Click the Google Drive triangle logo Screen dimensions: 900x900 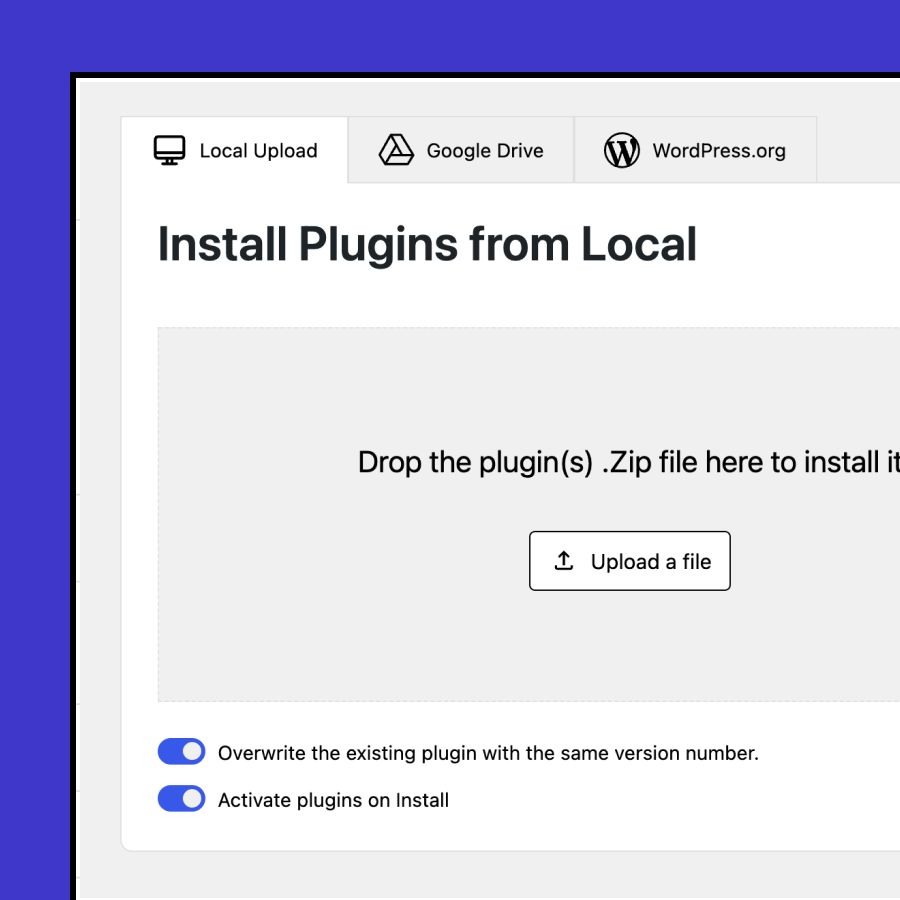pyautogui.click(x=396, y=151)
